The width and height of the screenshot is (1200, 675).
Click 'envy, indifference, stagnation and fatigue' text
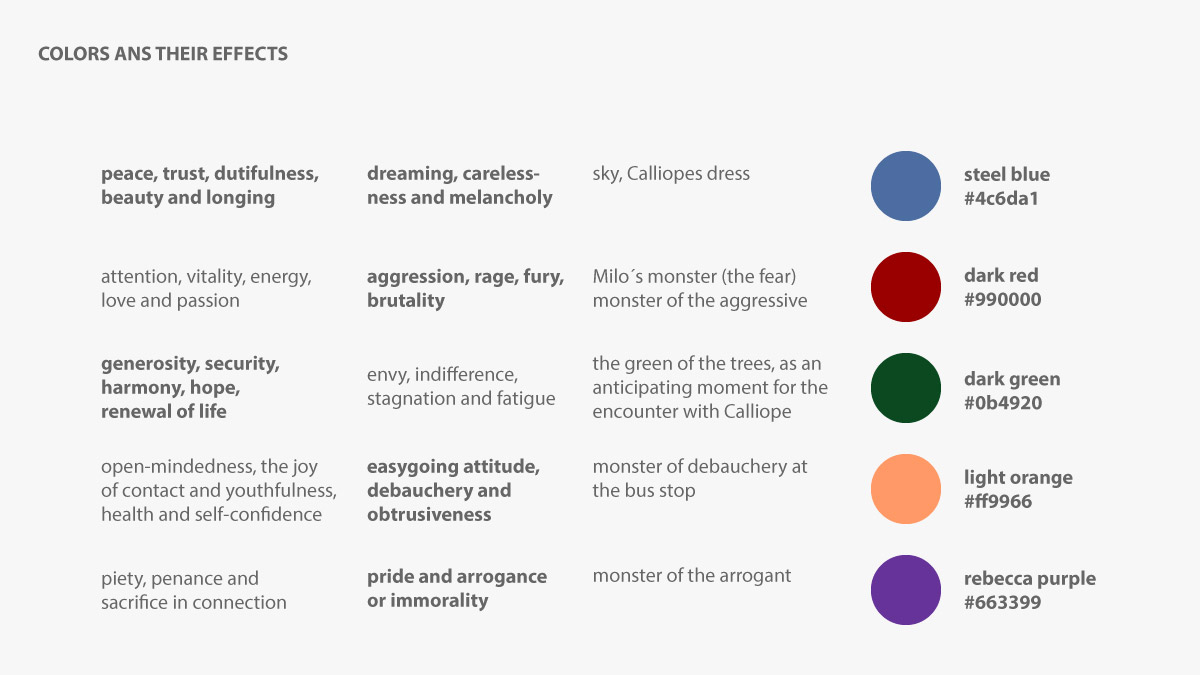point(461,387)
